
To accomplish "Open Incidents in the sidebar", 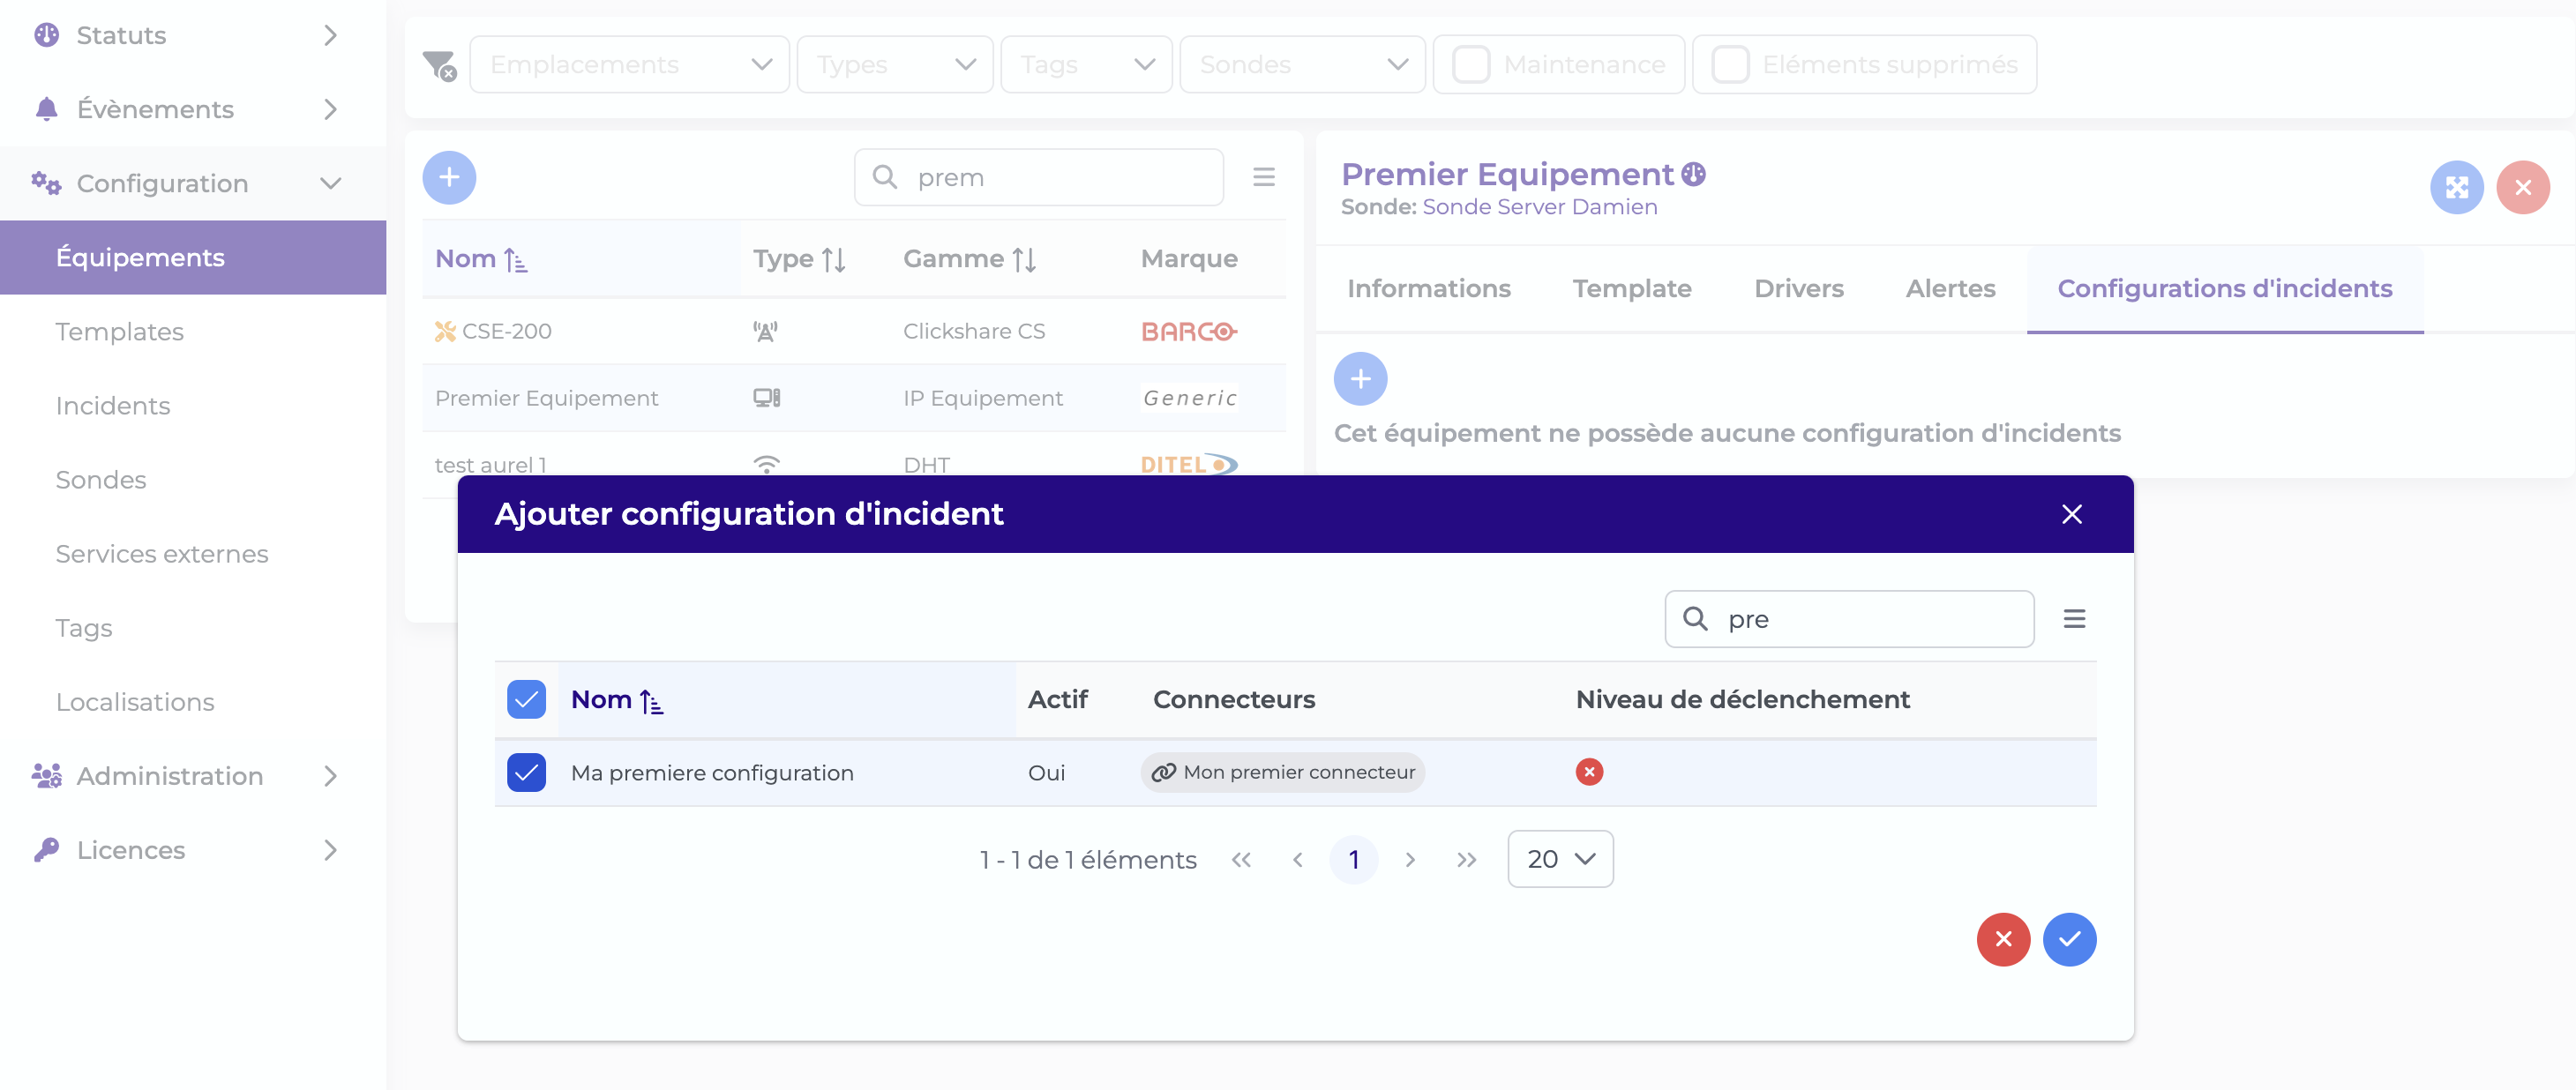I will [193, 405].
